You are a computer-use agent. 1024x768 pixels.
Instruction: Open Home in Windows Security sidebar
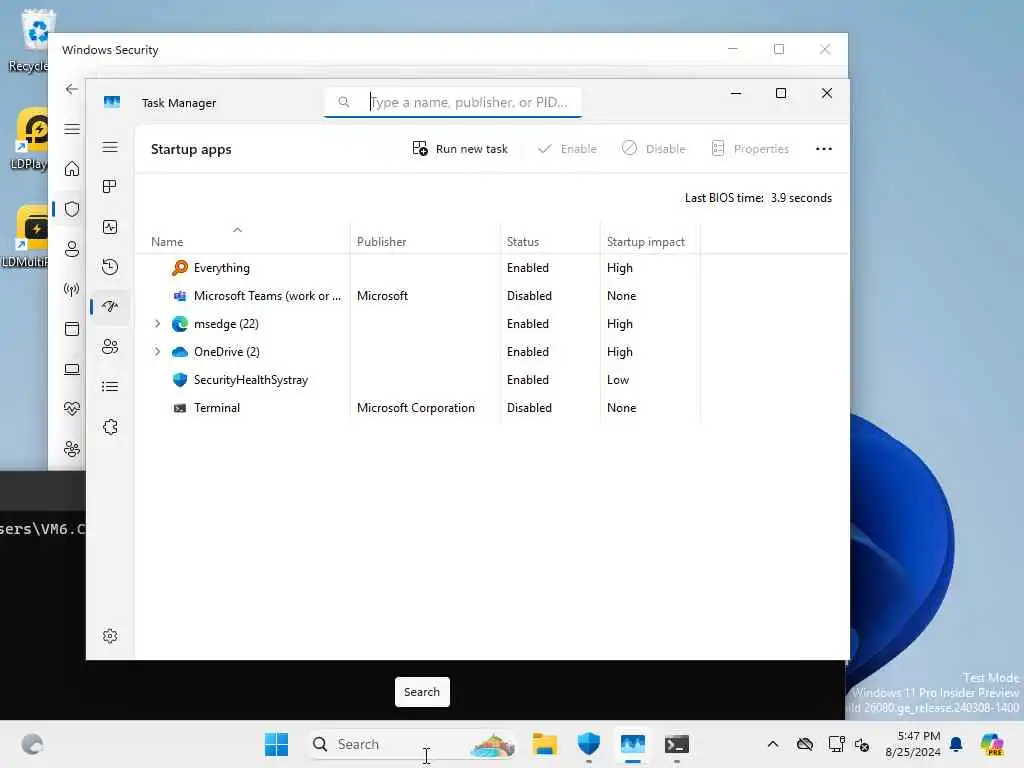pos(72,169)
